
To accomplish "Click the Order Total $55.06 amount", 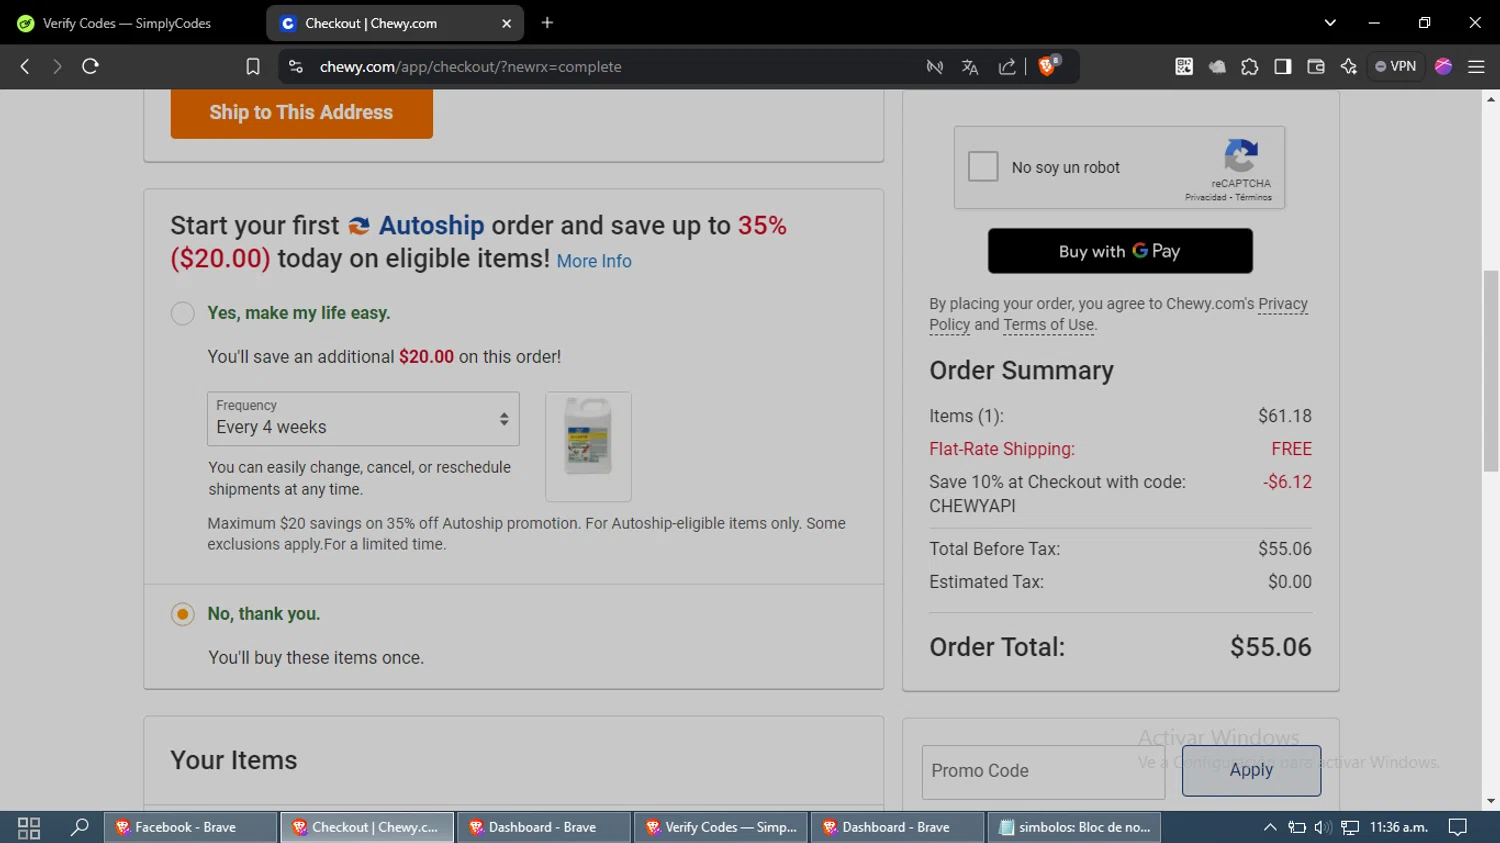I will pyautogui.click(x=1270, y=648).
